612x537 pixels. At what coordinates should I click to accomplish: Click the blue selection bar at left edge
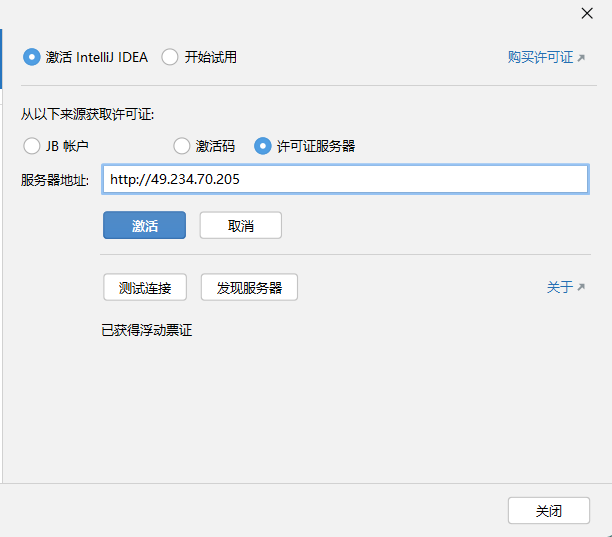pos(2,58)
